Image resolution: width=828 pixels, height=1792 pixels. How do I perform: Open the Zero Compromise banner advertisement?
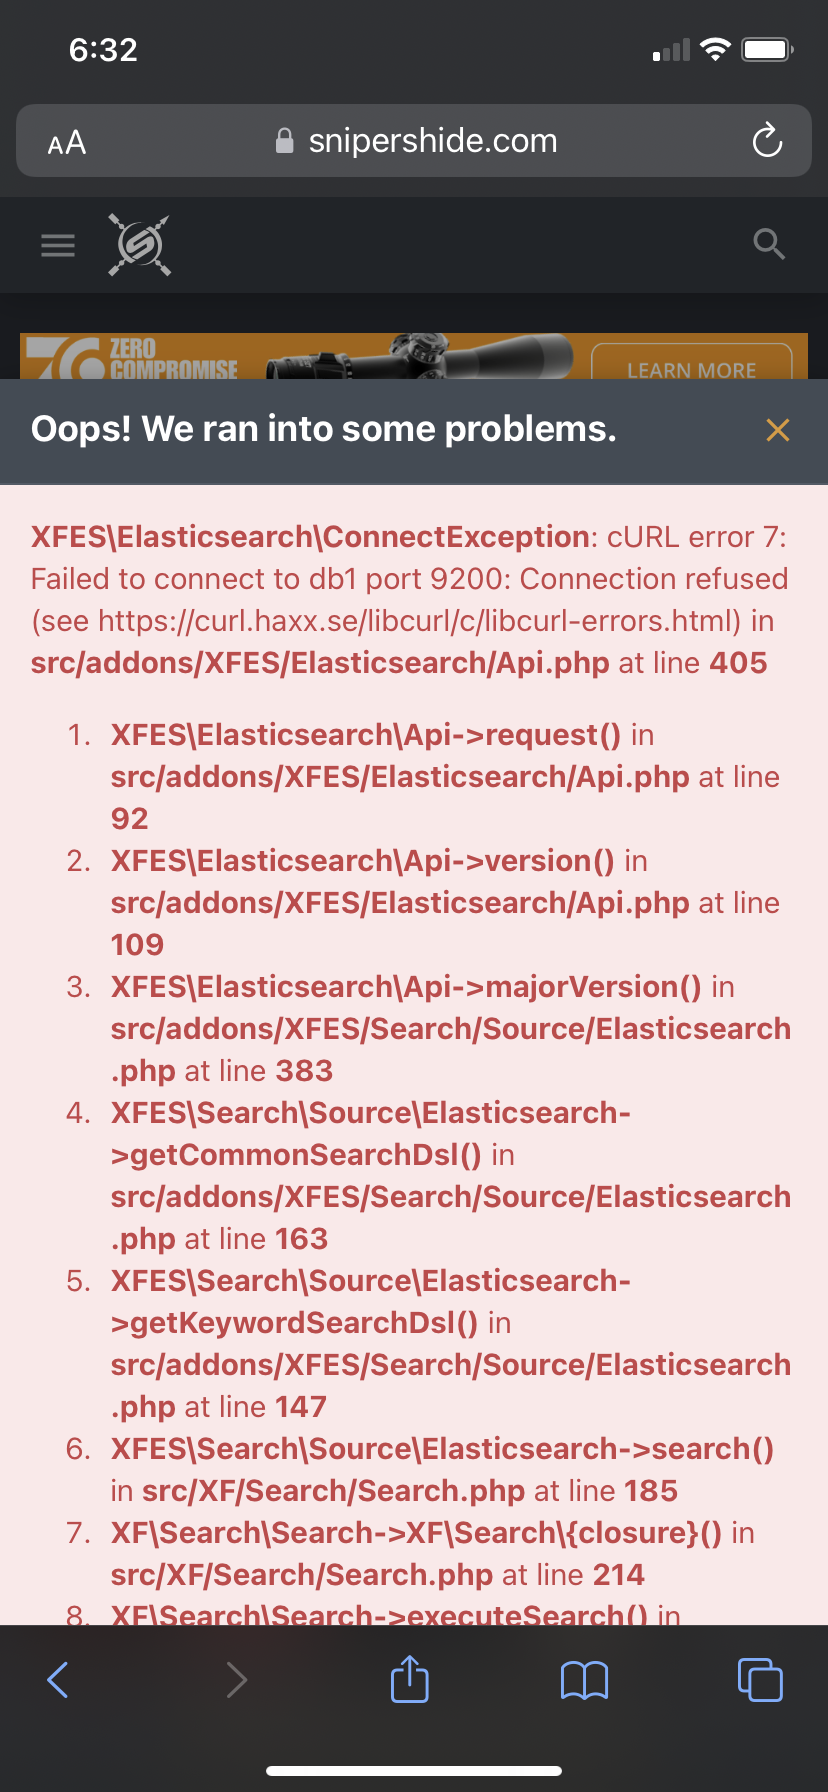(x=413, y=357)
